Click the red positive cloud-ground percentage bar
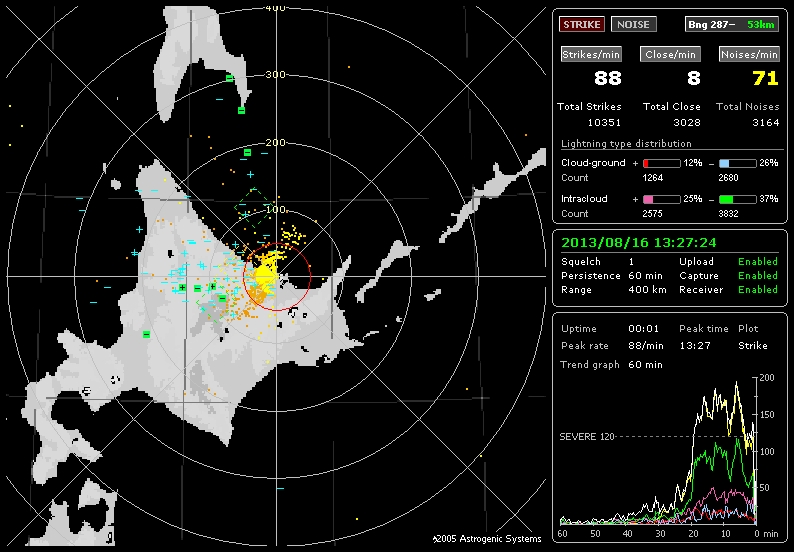Viewport: 794px width, 552px height. tap(660, 162)
